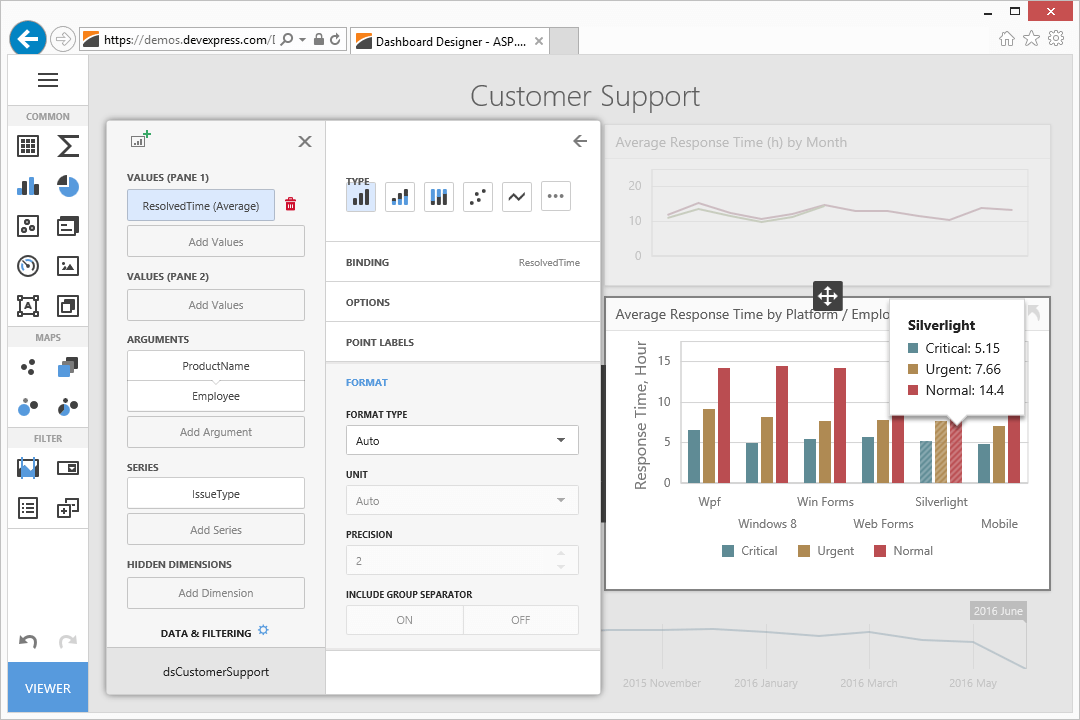
Task: Turn ON Include Group Separator
Action: (x=404, y=620)
